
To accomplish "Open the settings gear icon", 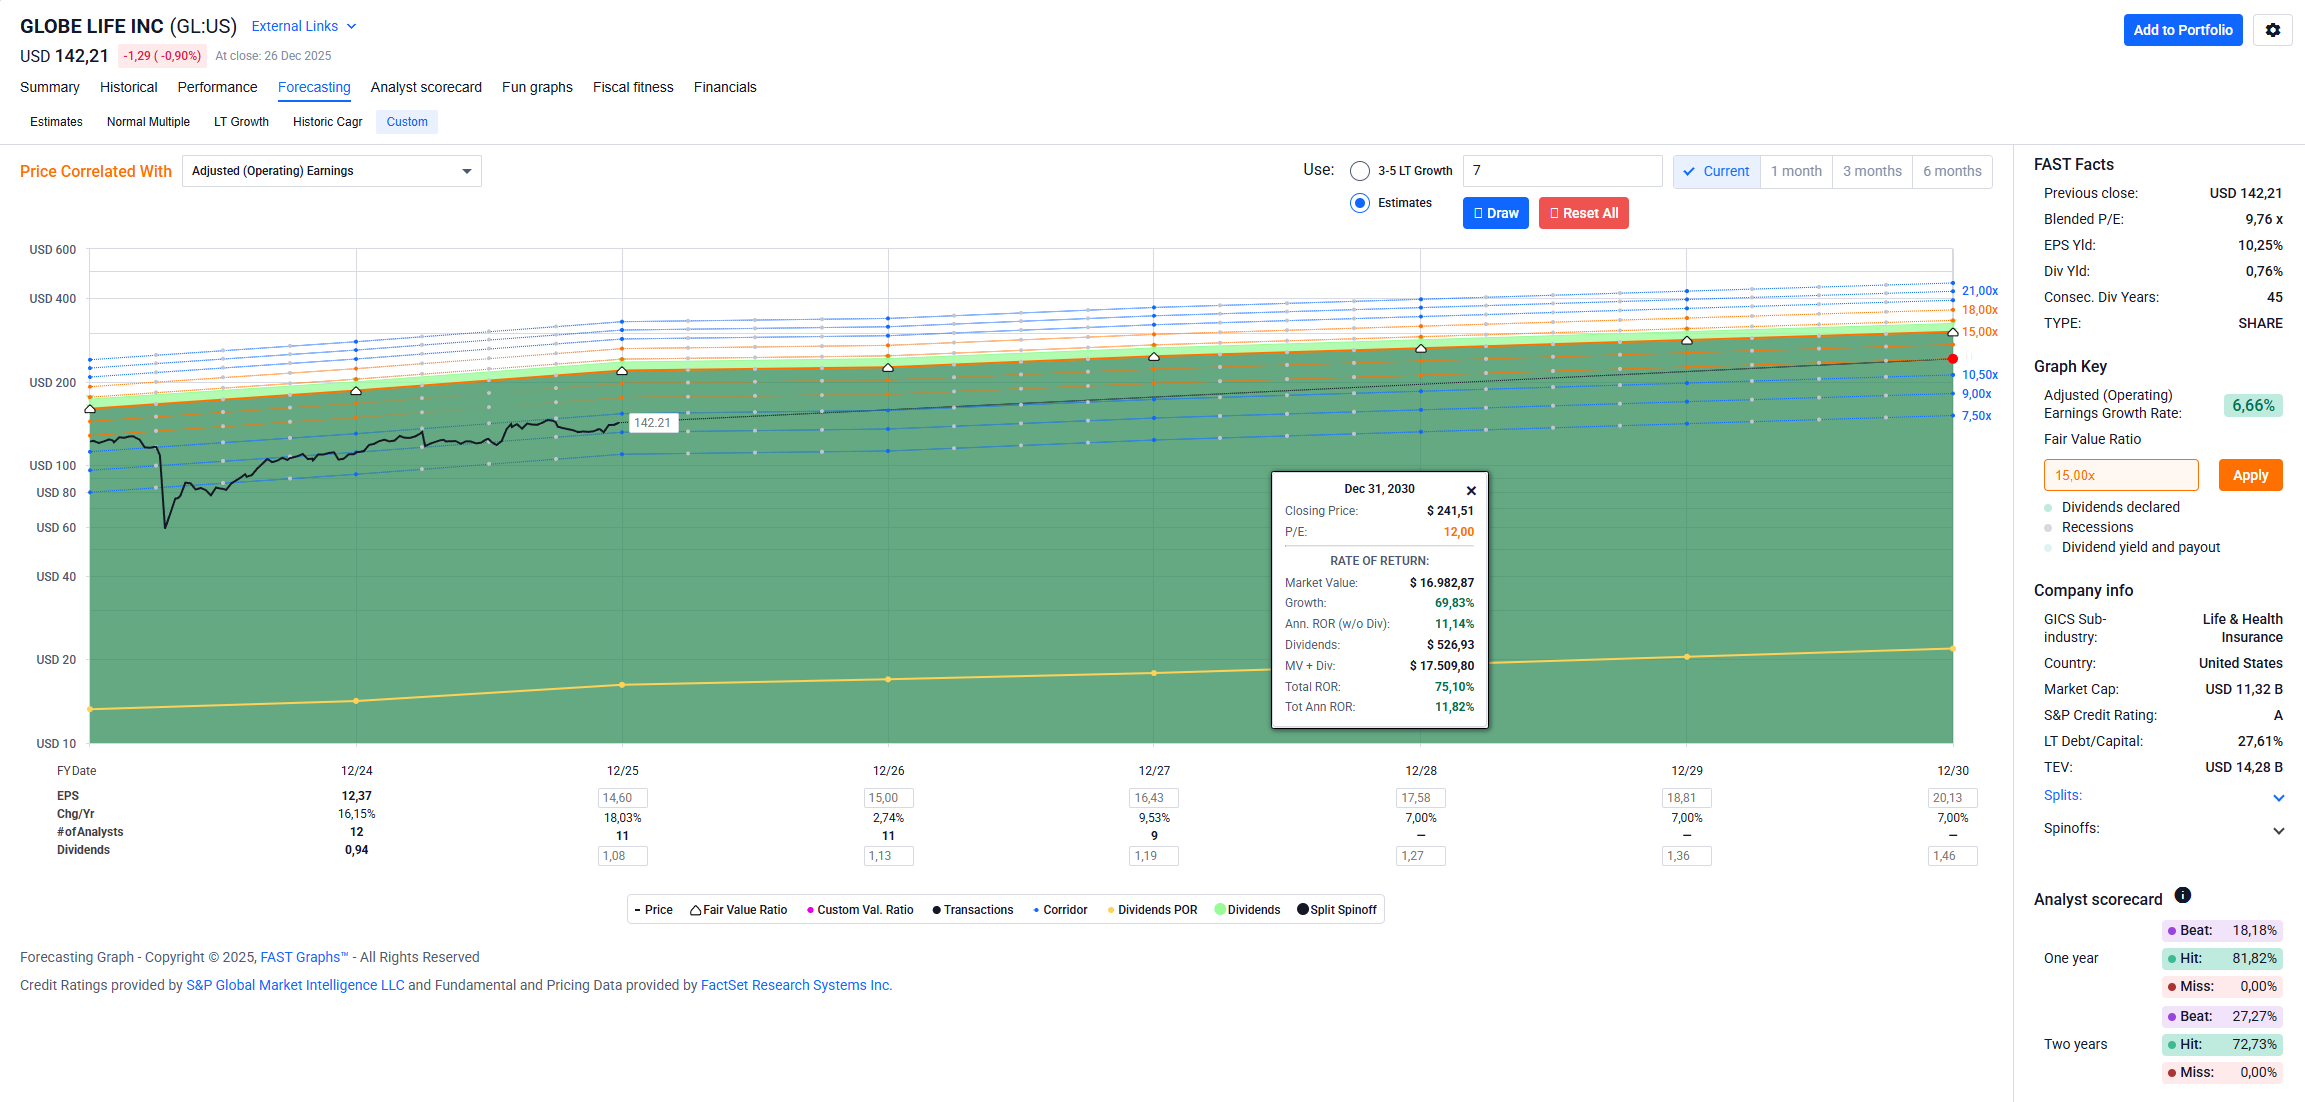I will pos(2272,30).
